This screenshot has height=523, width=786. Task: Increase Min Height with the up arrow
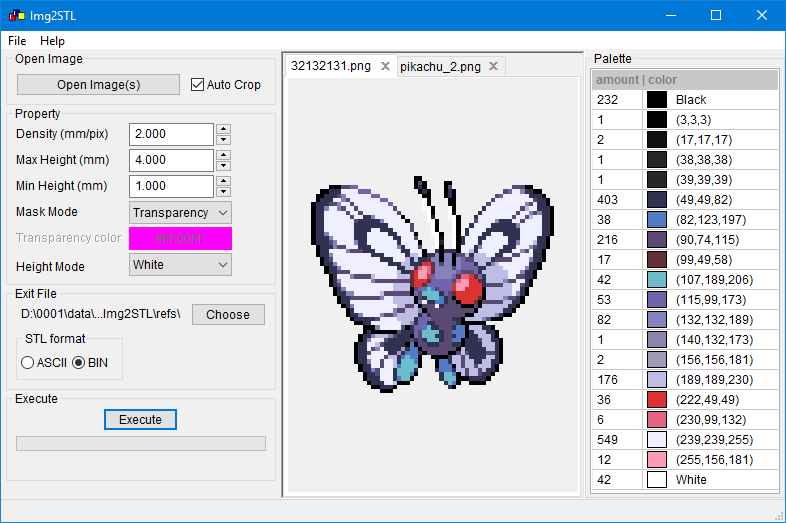[x=224, y=181]
